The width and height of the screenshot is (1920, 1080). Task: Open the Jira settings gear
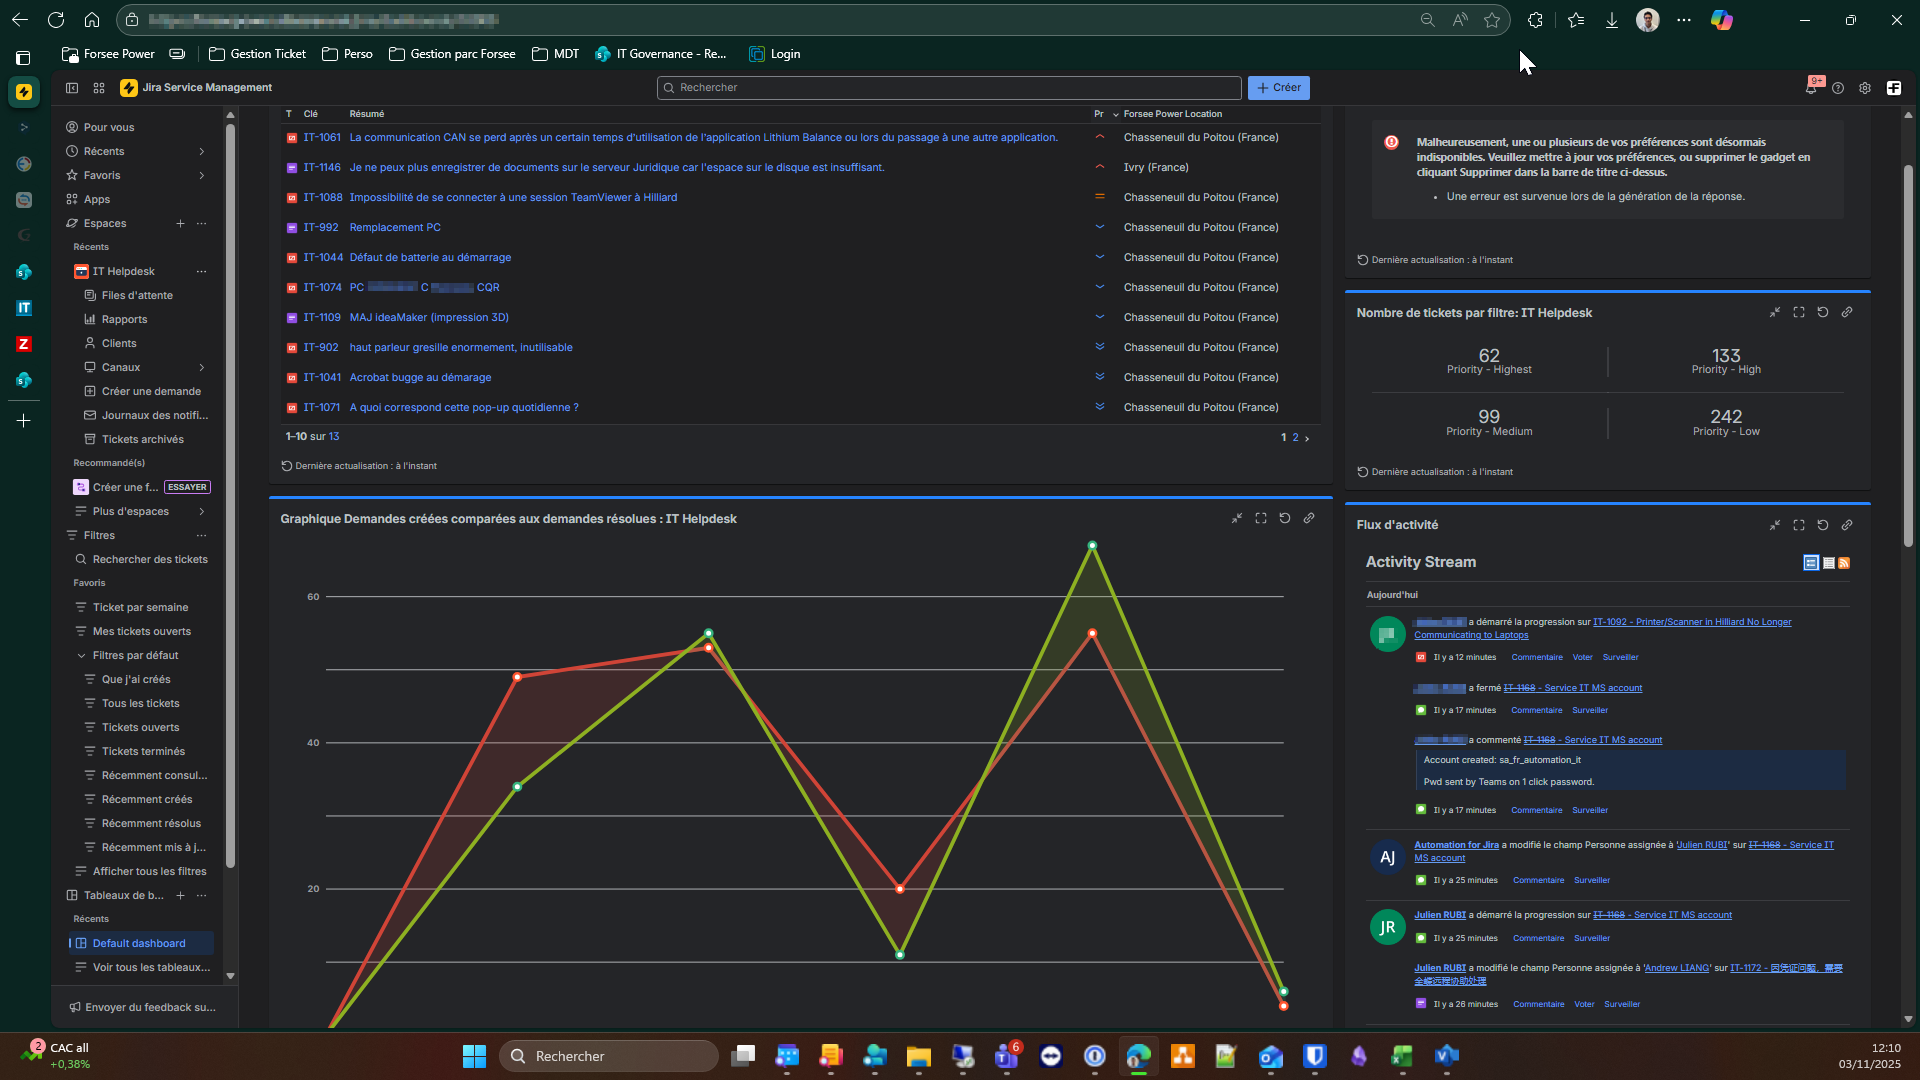pyautogui.click(x=1865, y=88)
